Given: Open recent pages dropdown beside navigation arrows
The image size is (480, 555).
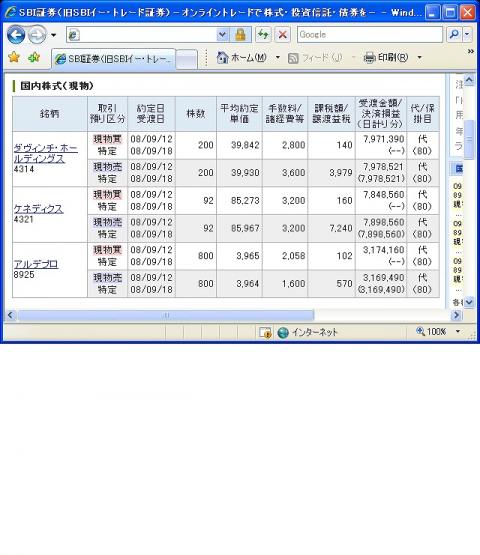Looking at the screenshot, I should point(53,35).
